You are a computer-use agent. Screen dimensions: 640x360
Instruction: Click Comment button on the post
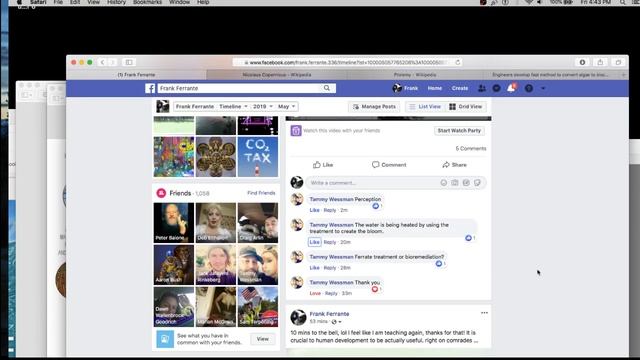pyautogui.click(x=389, y=165)
